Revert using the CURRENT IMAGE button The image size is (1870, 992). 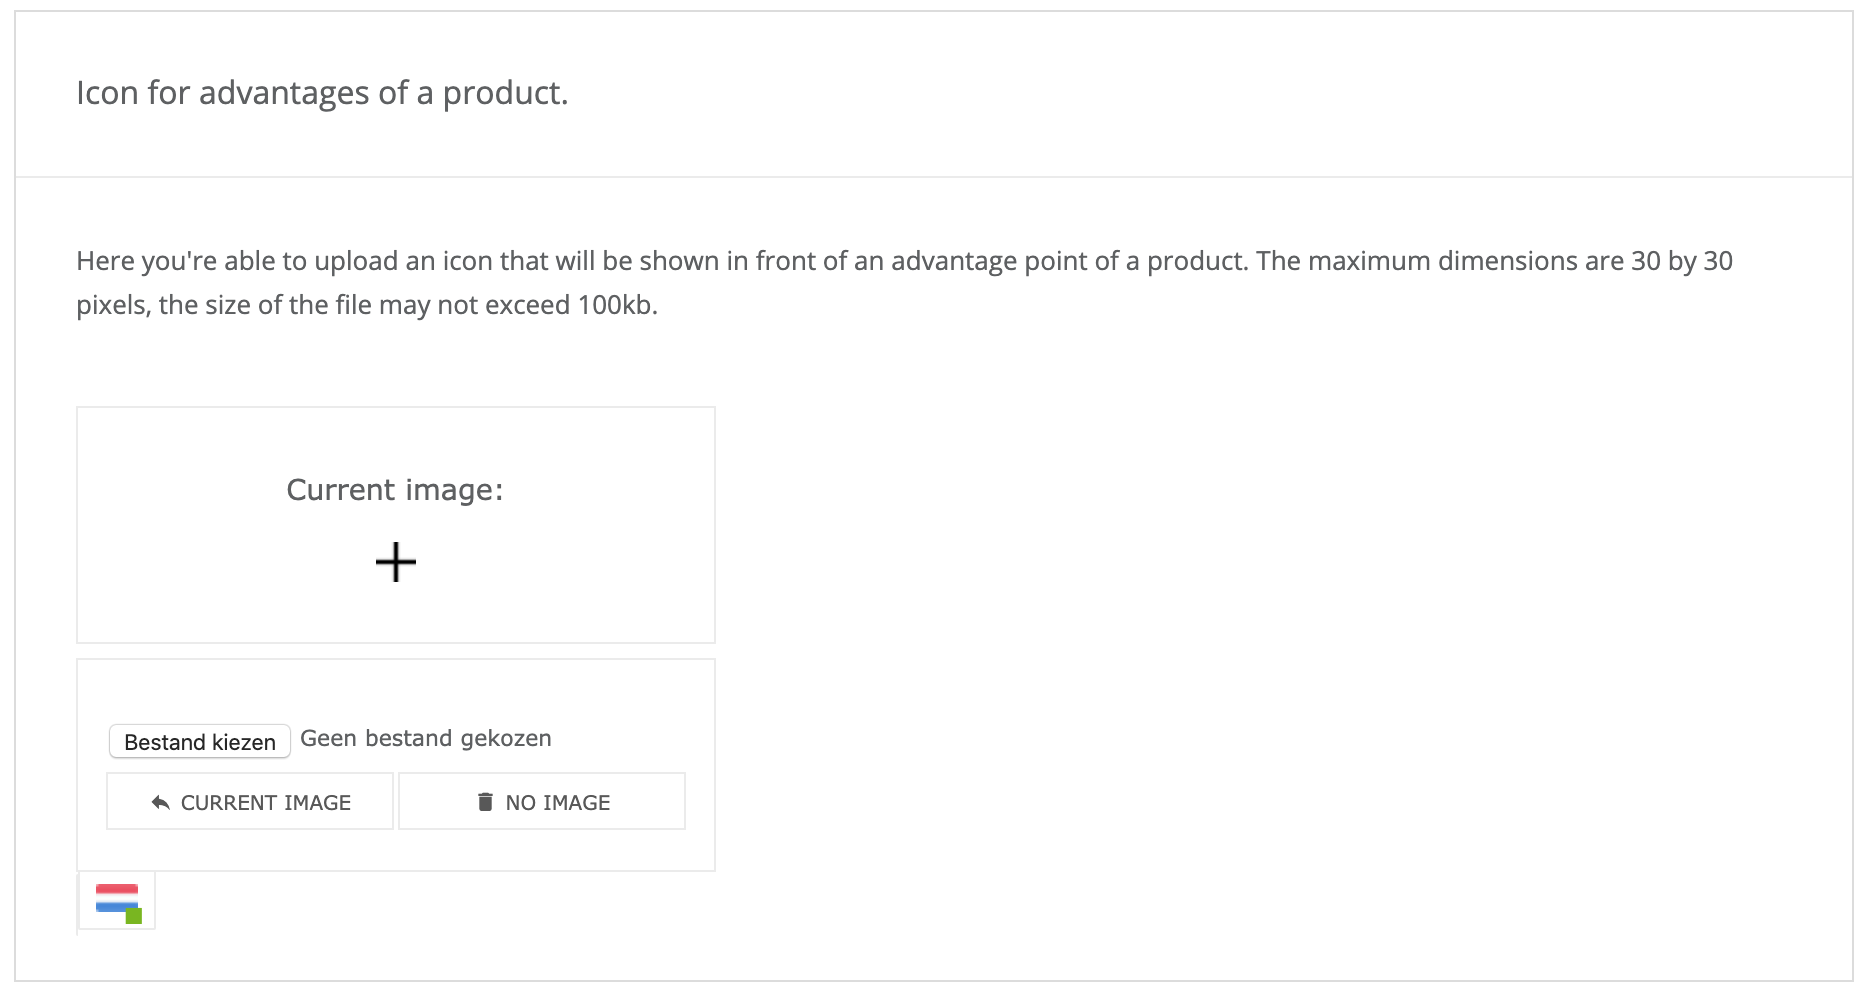click(250, 801)
